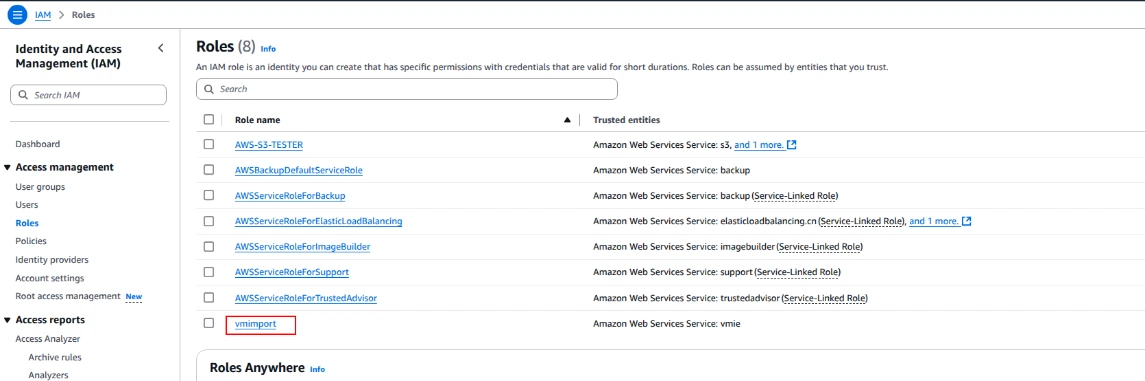Click Service-Linked Role on ImageBuilder row
This screenshot has height=381, width=1145.
click(819, 247)
